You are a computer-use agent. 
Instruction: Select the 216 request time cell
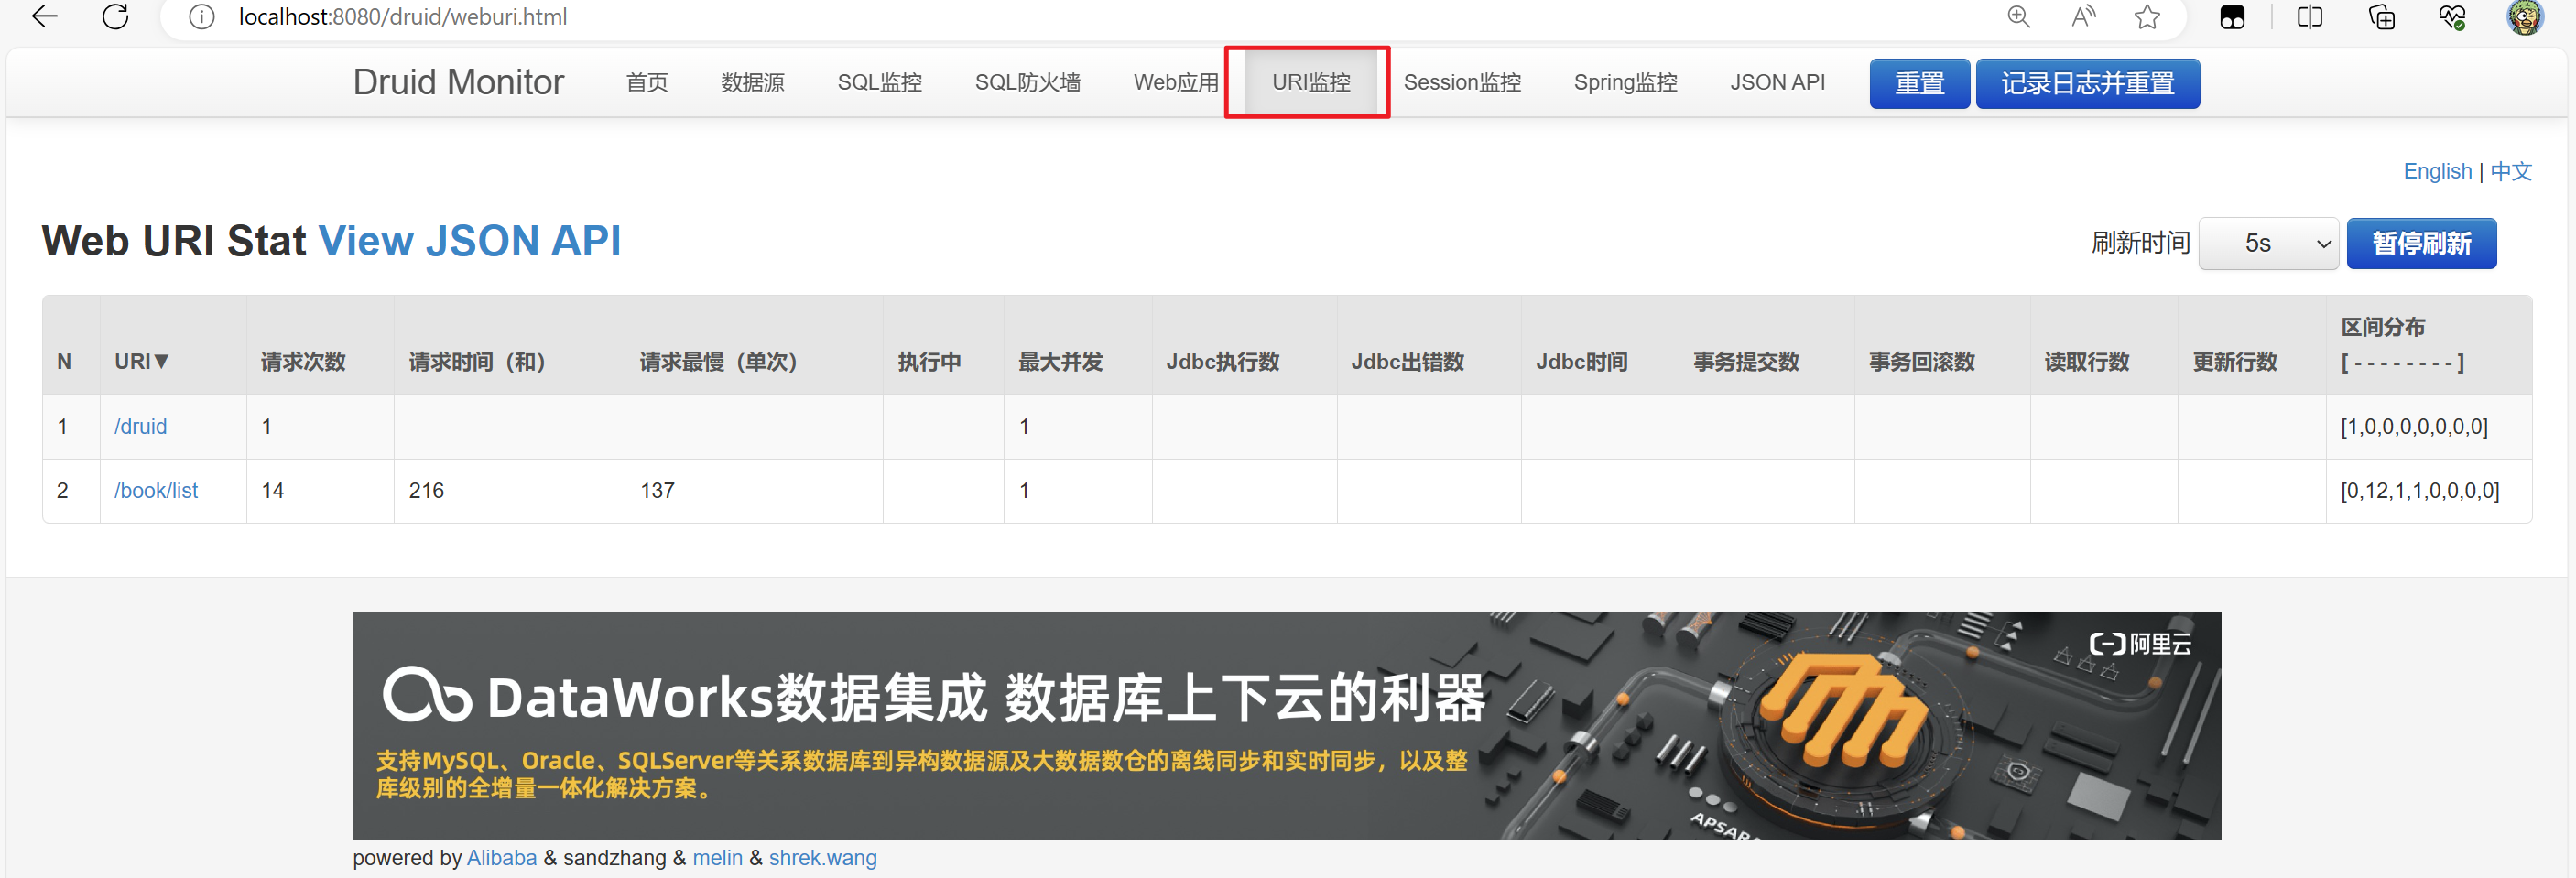509,490
